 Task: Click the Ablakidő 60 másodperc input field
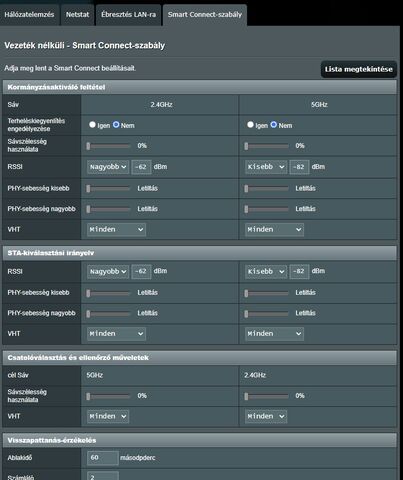[103, 458]
